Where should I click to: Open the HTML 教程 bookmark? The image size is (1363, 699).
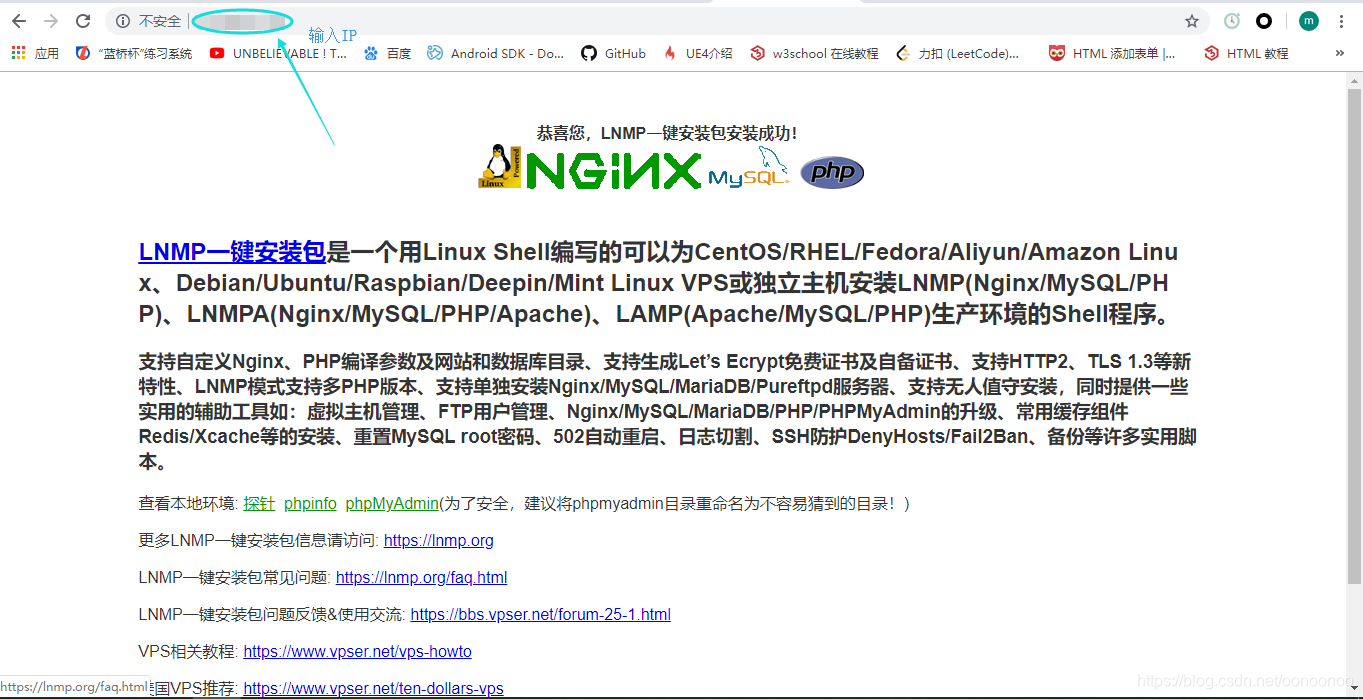point(1246,53)
